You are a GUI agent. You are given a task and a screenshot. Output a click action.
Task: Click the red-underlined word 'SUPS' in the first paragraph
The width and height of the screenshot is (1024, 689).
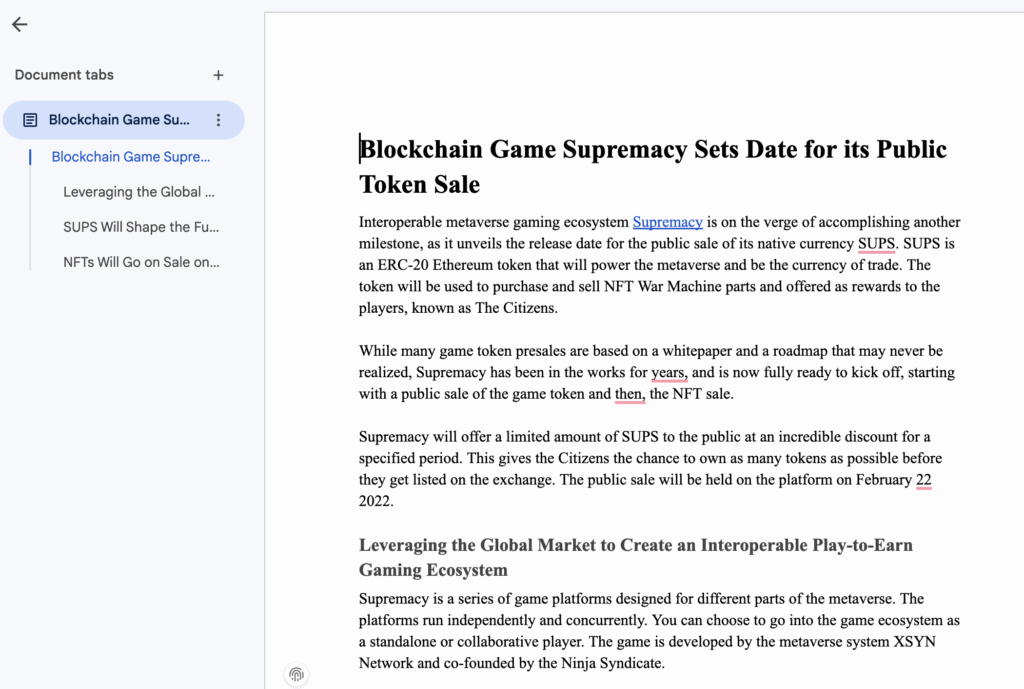(x=876, y=244)
